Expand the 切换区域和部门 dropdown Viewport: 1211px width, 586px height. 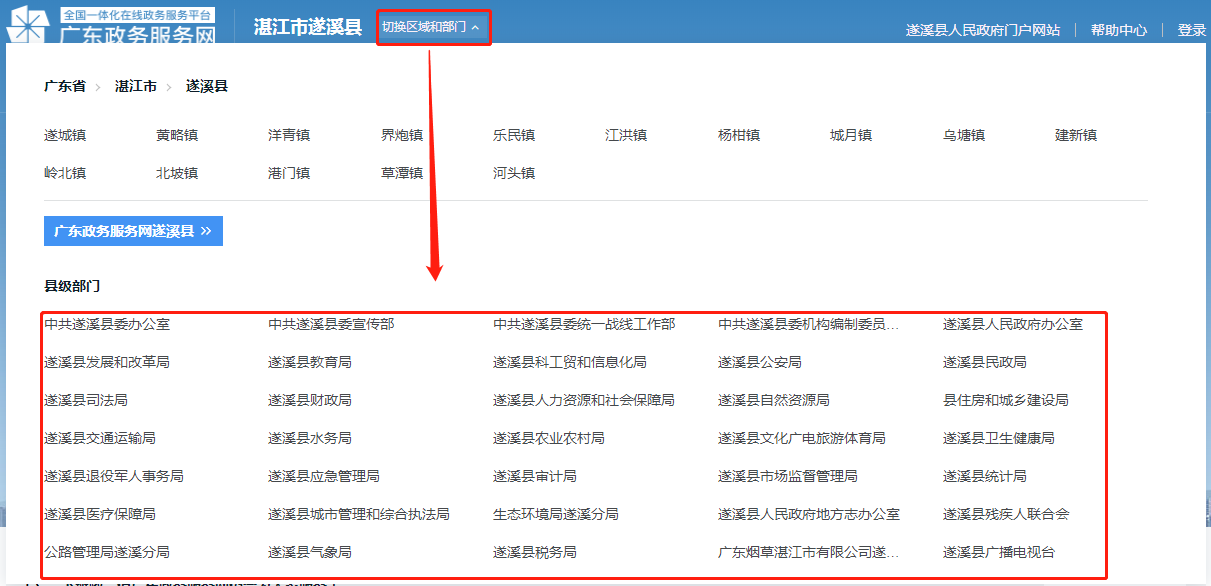432,27
